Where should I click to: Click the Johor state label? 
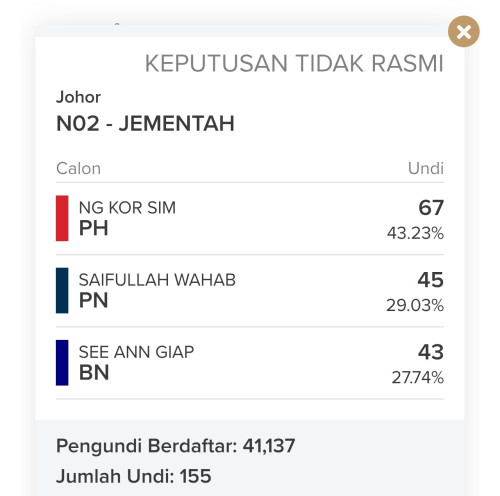[x=78, y=97]
